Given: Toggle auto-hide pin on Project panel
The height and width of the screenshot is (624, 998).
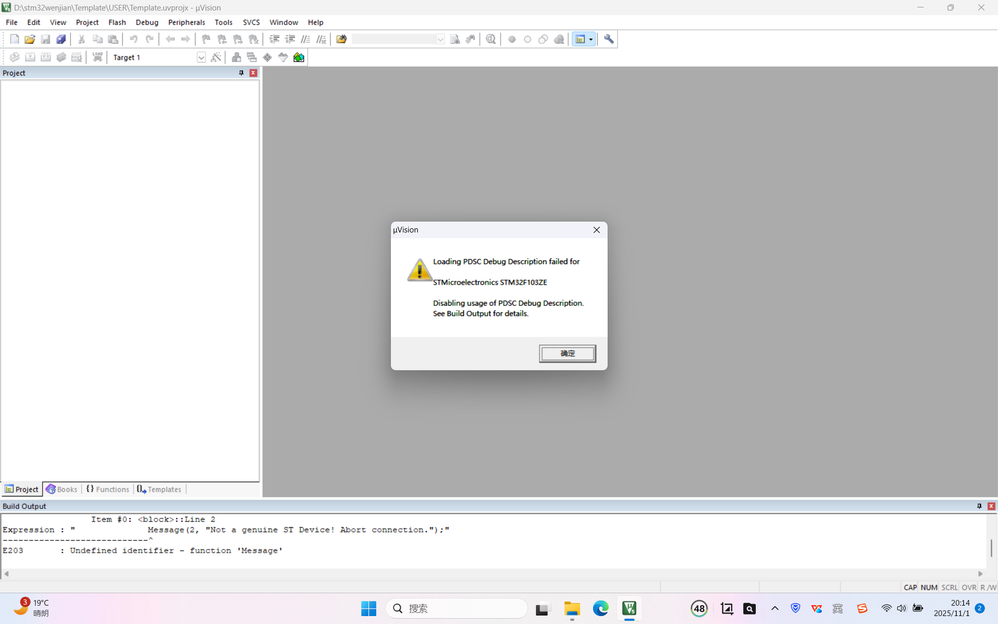Looking at the screenshot, I should pyautogui.click(x=241, y=73).
